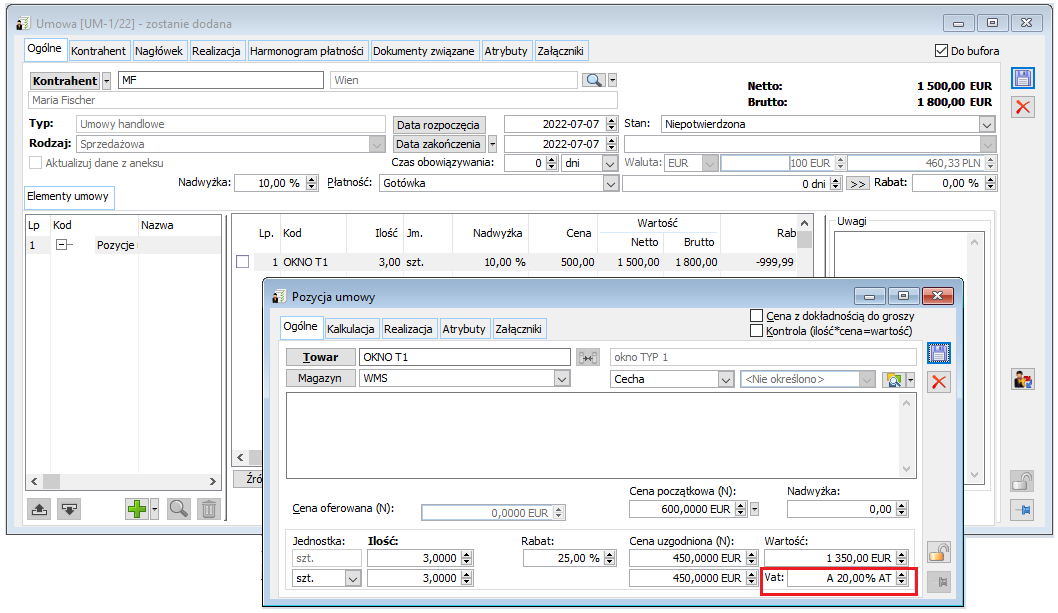
Task: Open dropdown arrow next to Cena początkowa stepper
Action: [754, 509]
